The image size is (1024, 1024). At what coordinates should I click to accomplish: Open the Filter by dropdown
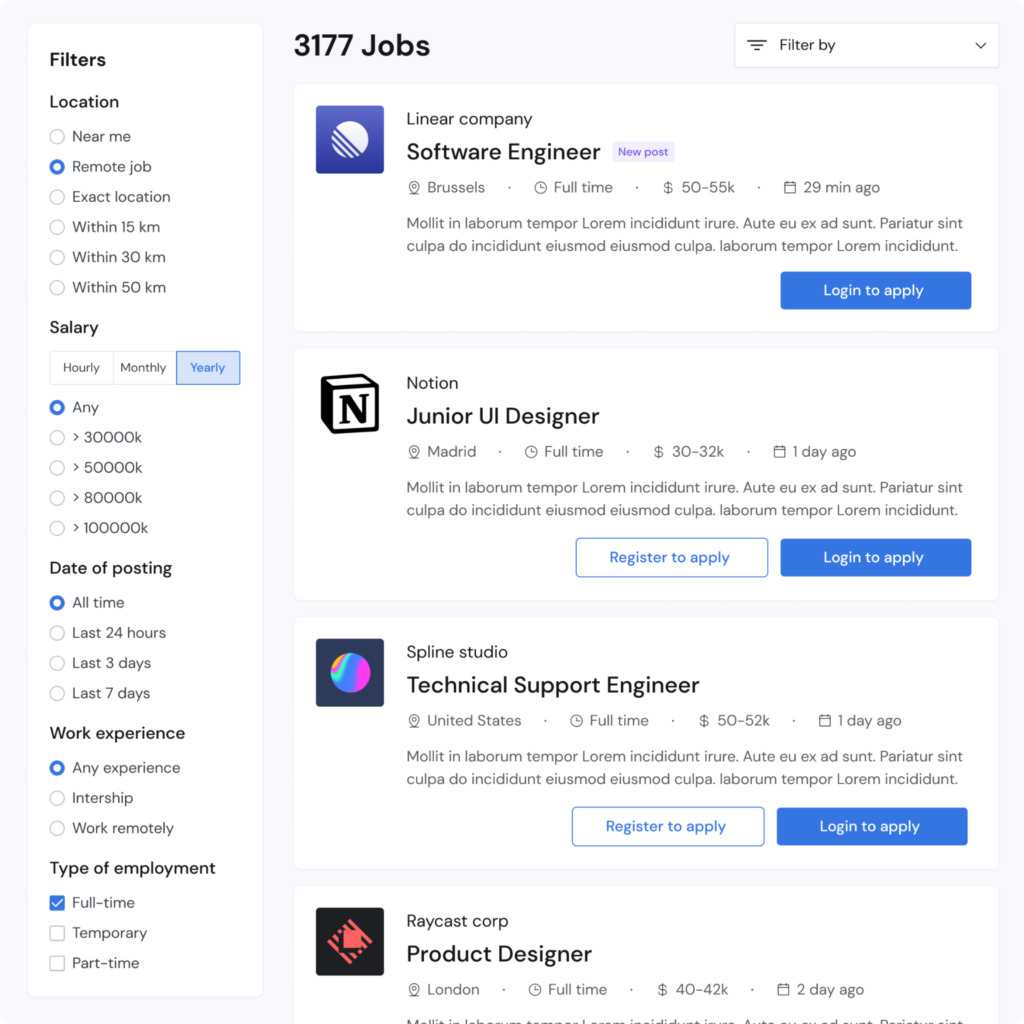click(x=866, y=46)
